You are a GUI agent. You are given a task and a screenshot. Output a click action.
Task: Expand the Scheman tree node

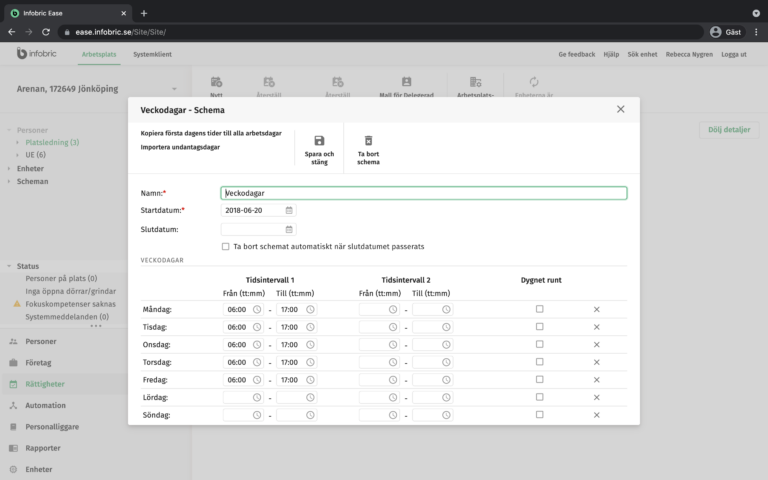[x=10, y=181]
